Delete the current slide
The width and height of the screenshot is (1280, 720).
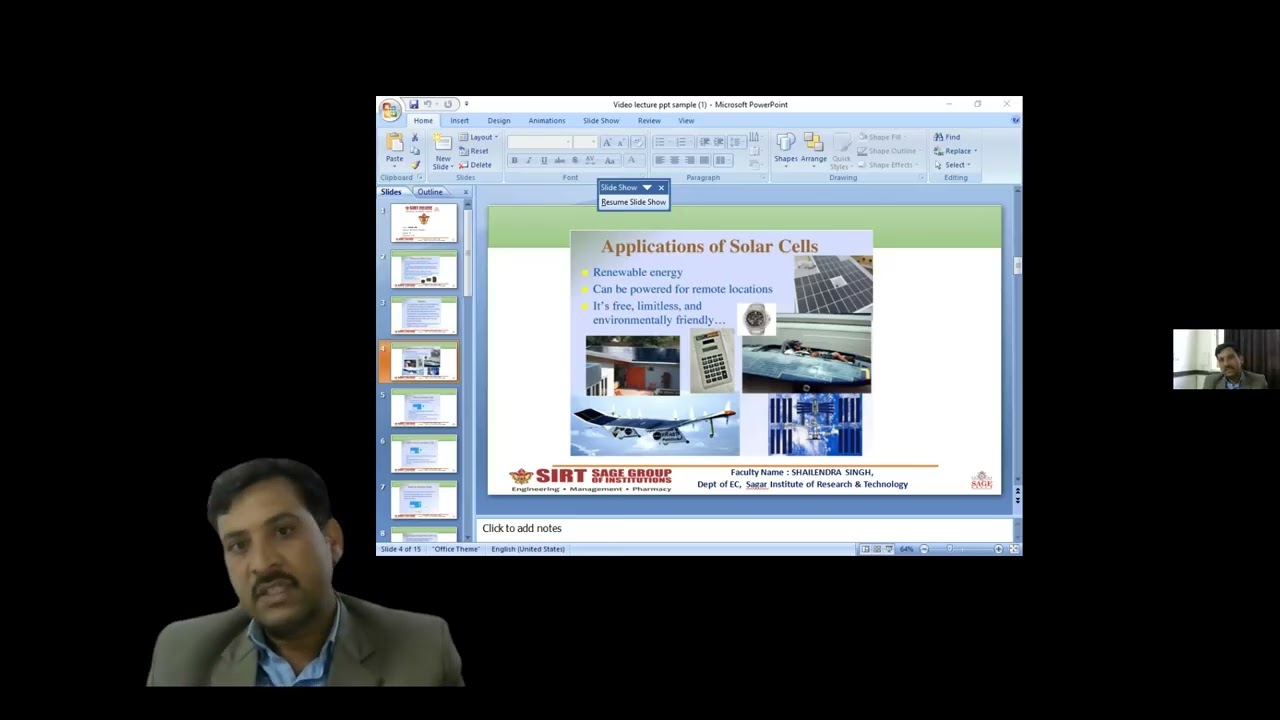[x=475, y=165]
